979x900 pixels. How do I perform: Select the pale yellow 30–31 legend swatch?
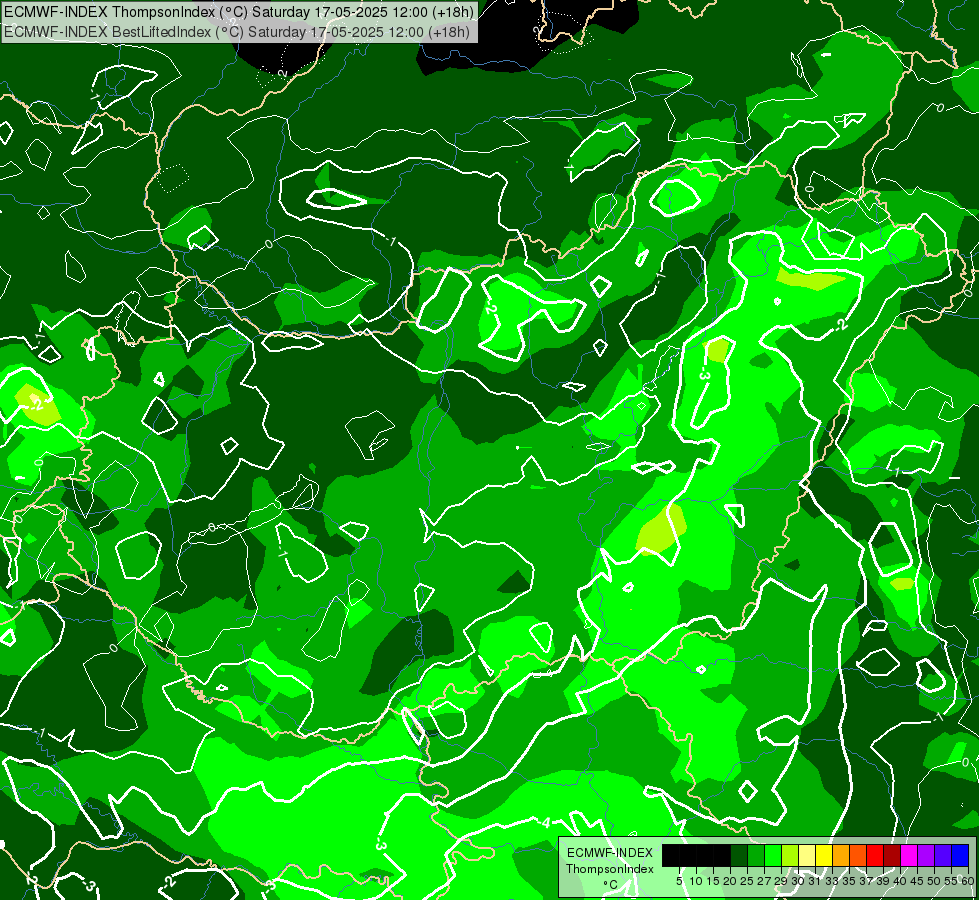click(x=807, y=856)
